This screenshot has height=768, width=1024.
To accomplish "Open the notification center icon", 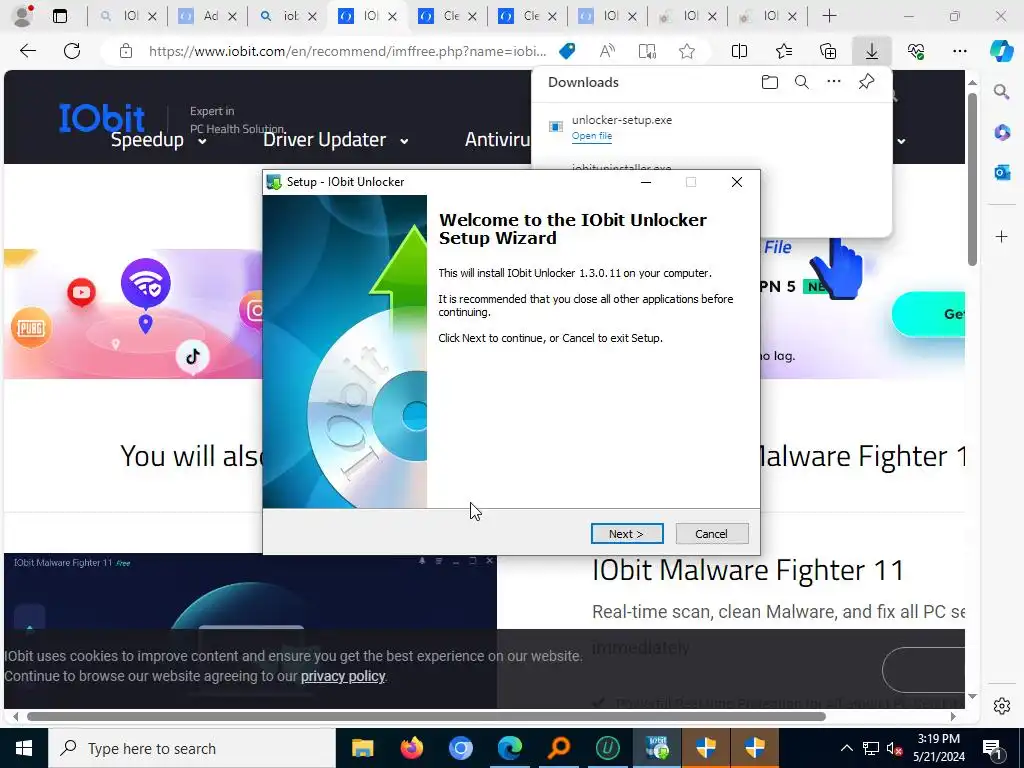I will point(993,748).
